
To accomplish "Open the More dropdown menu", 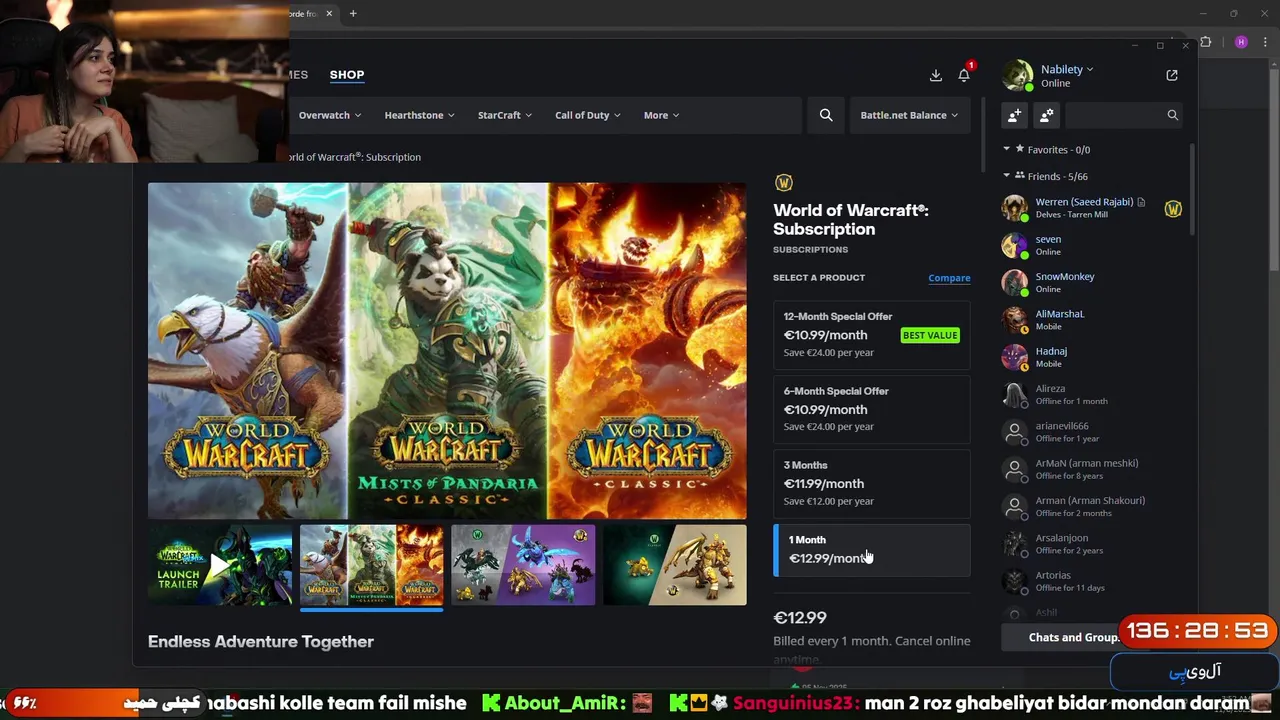I will tap(661, 115).
